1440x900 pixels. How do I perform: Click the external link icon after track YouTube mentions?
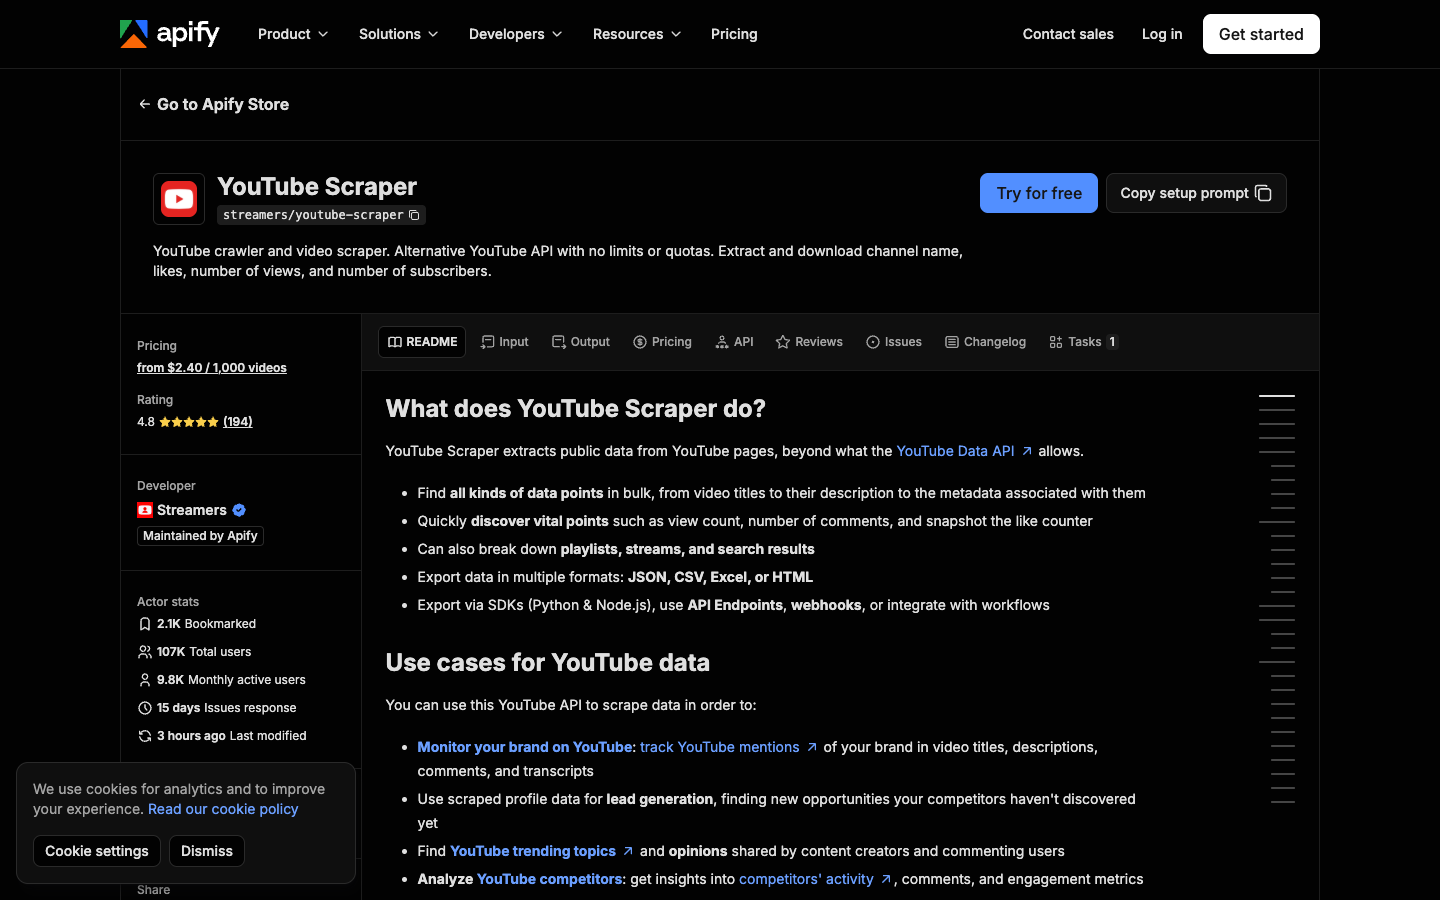[x=812, y=747]
